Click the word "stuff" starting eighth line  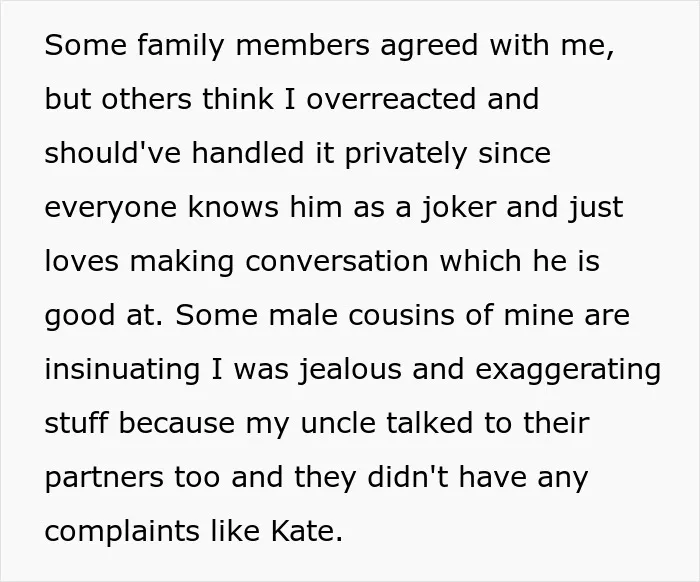(76, 423)
